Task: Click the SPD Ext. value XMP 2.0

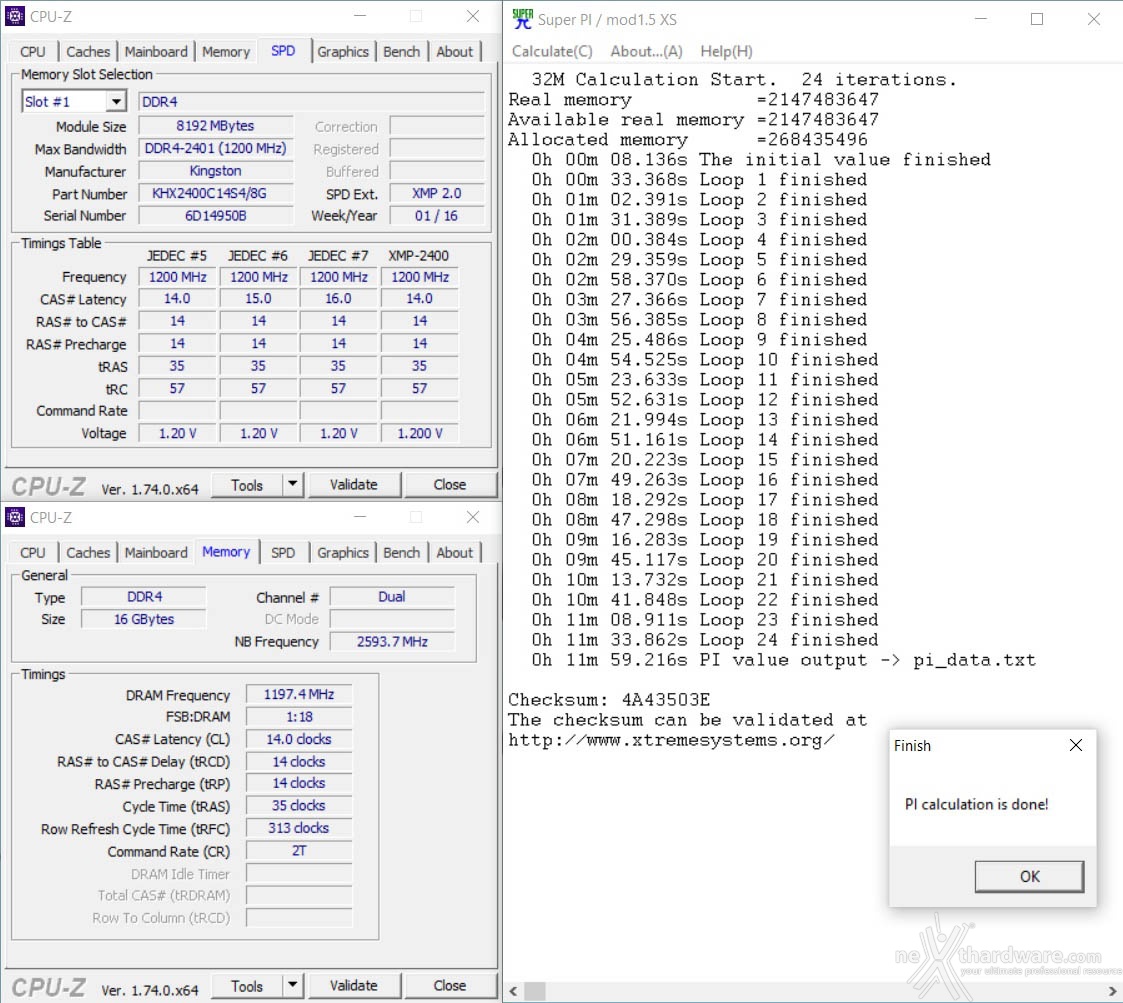Action: point(437,193)
